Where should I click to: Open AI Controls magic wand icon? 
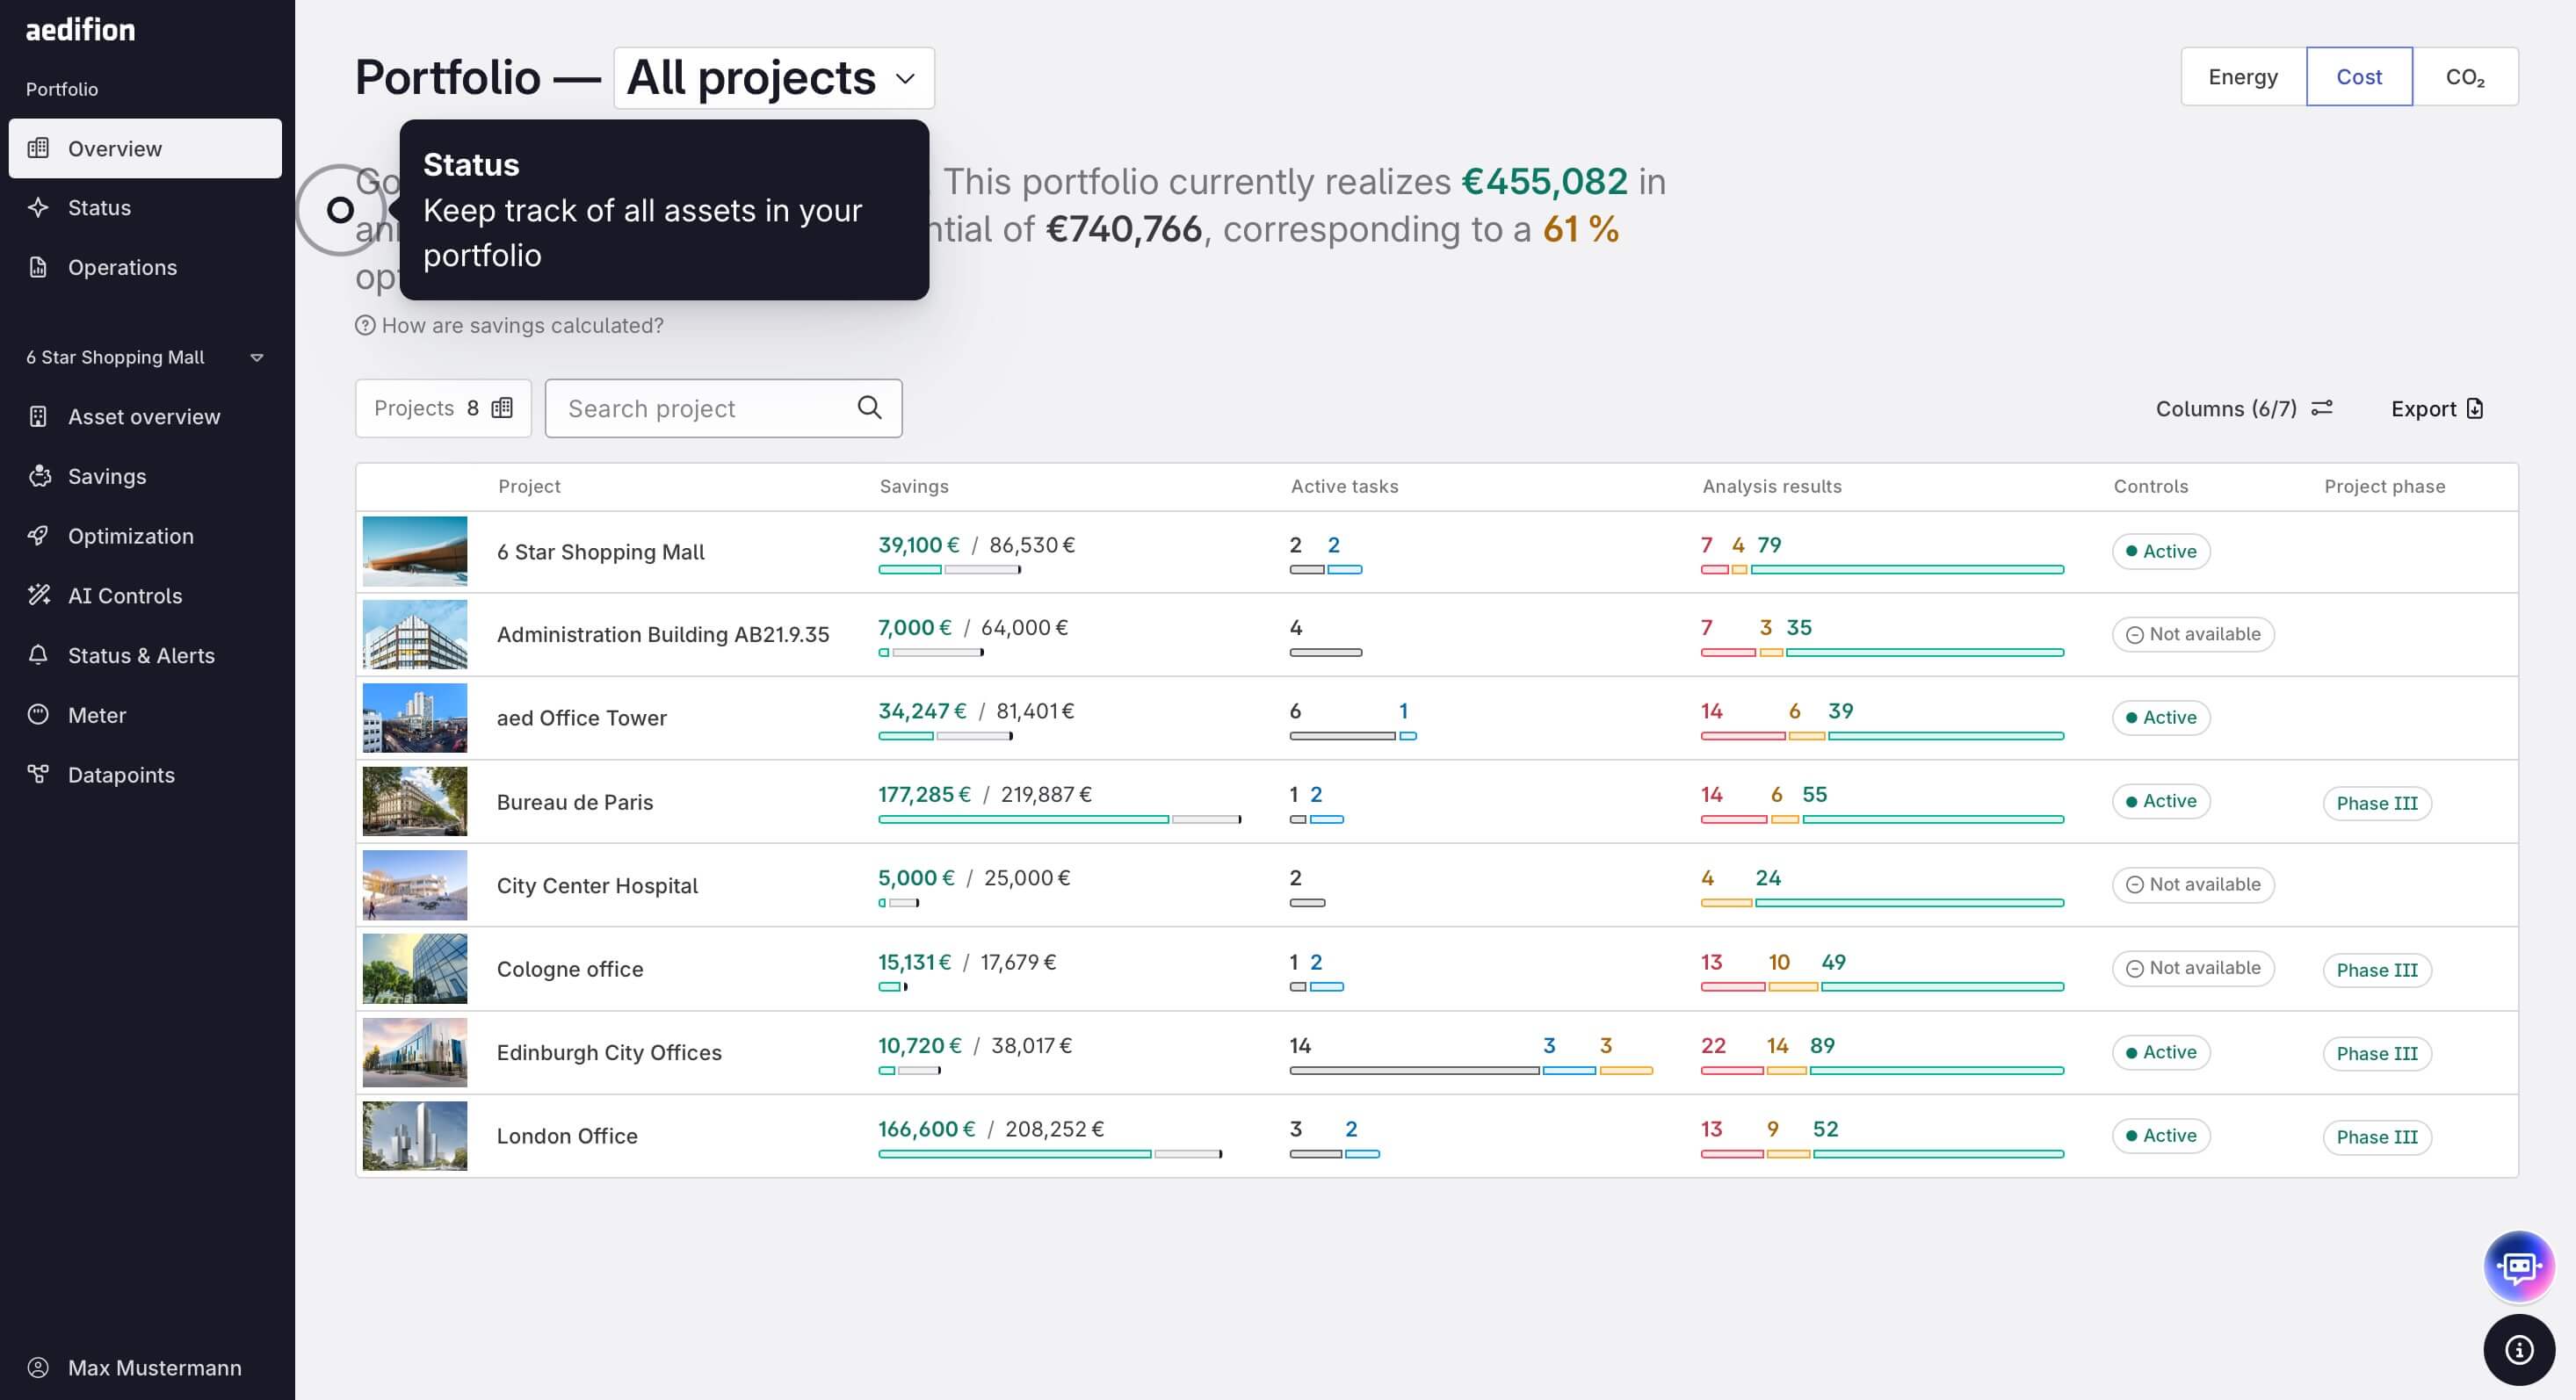point(39,595)
